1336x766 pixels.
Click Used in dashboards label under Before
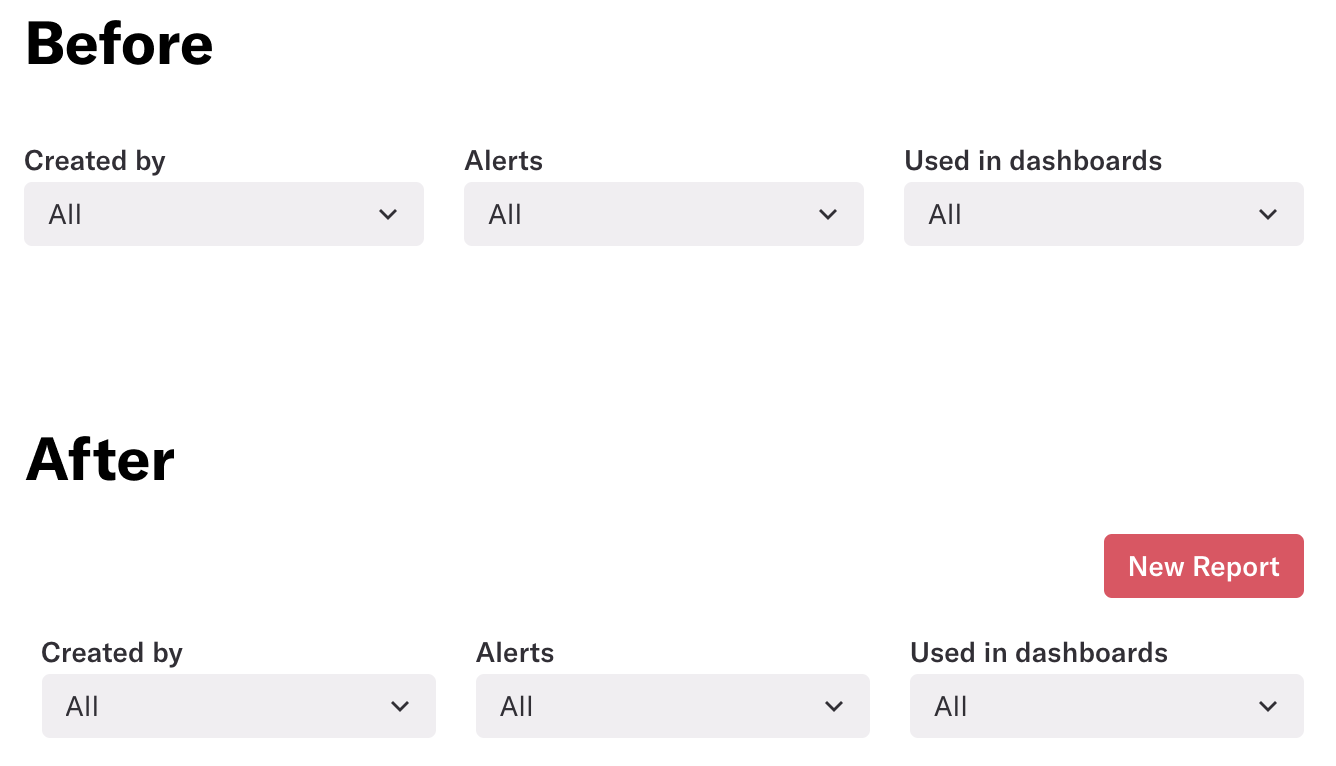point(1033,161)
